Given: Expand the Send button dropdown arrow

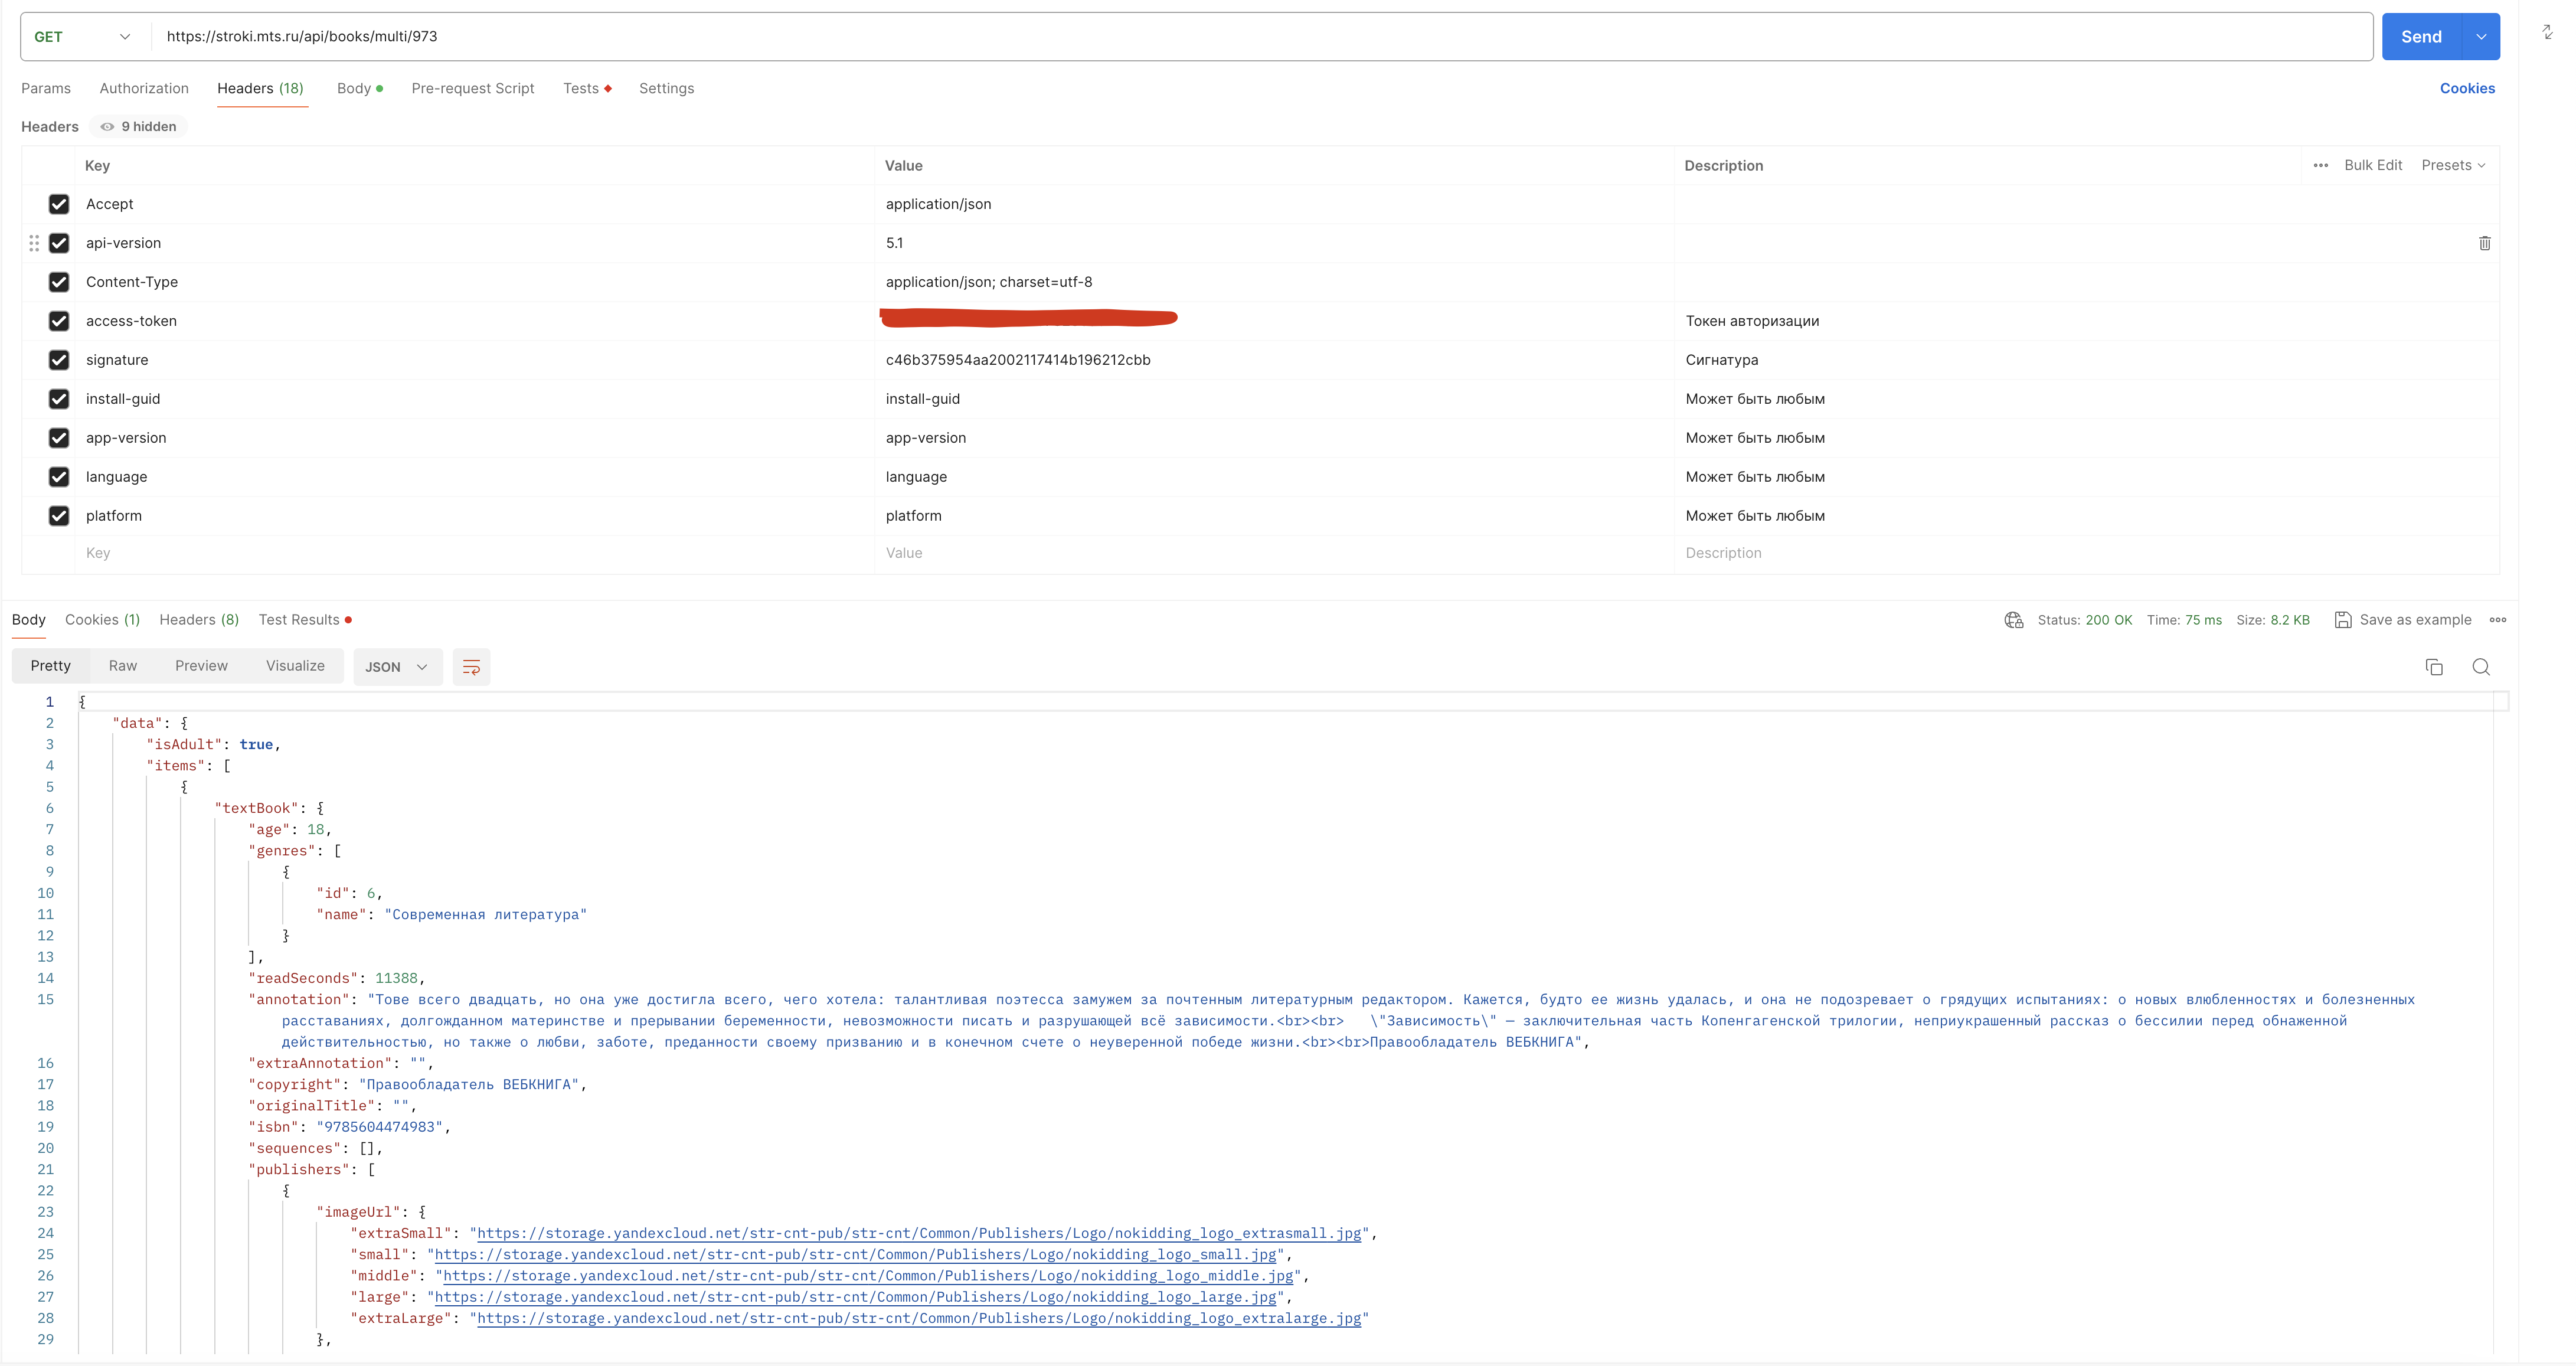Looking at the screenshot, I should coord(2481,37).
